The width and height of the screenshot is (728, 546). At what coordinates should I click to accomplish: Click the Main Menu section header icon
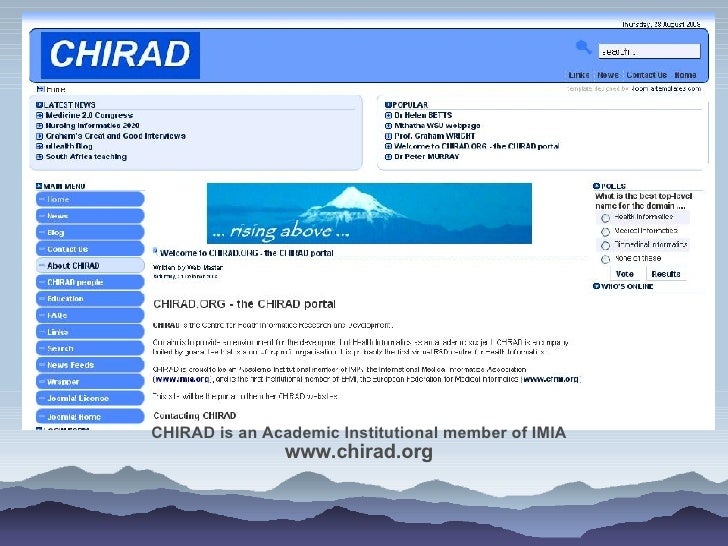click(x=39, y=186)
